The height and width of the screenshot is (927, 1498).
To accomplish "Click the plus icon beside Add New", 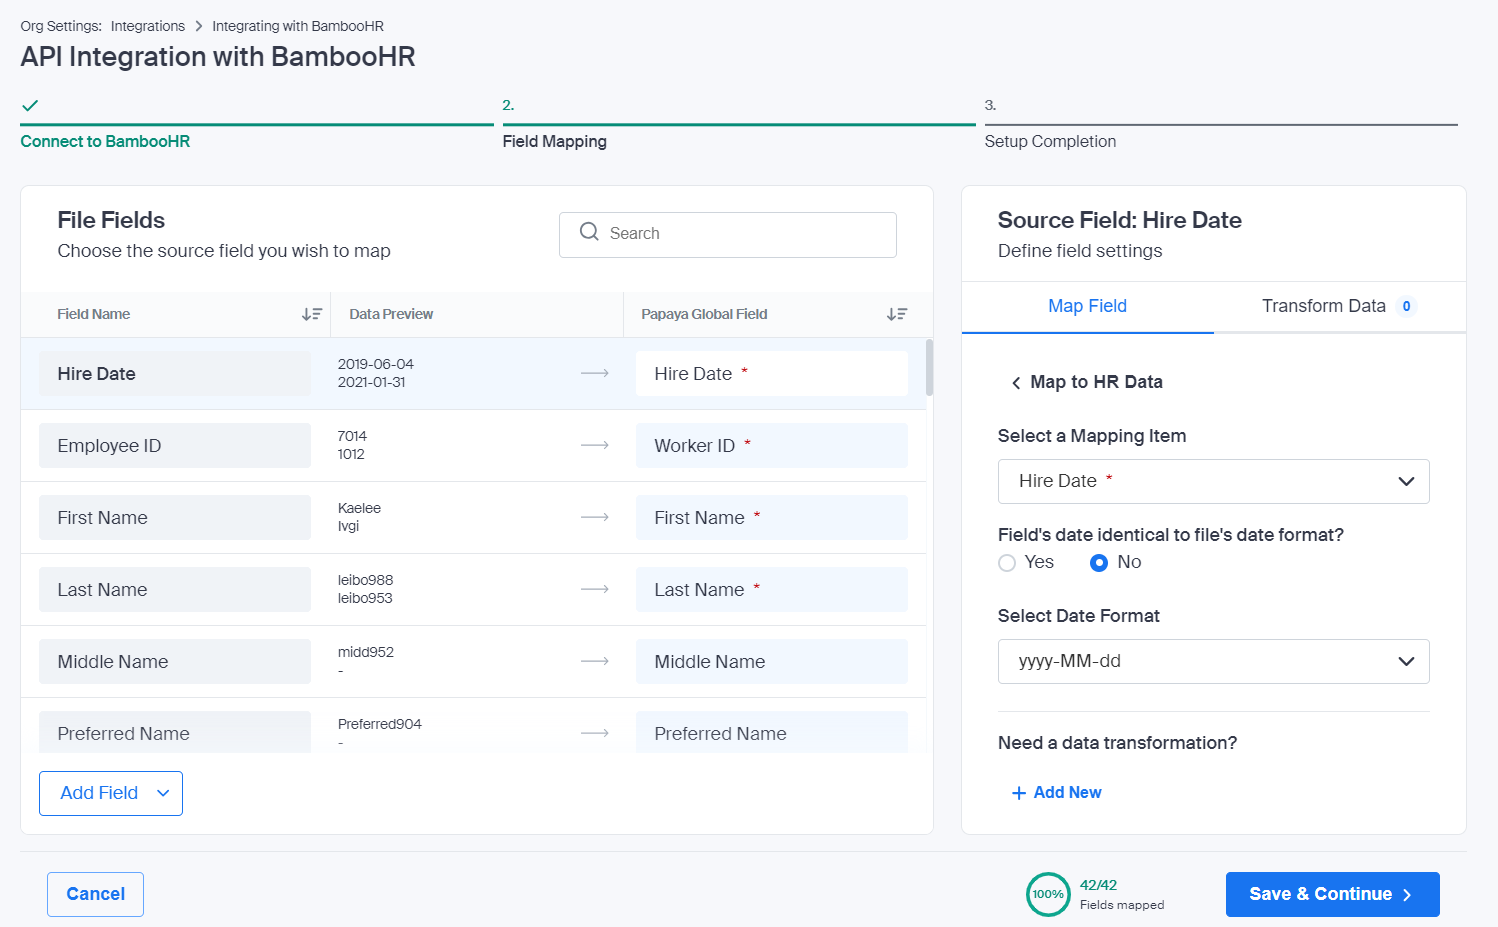I will 1019,793.
